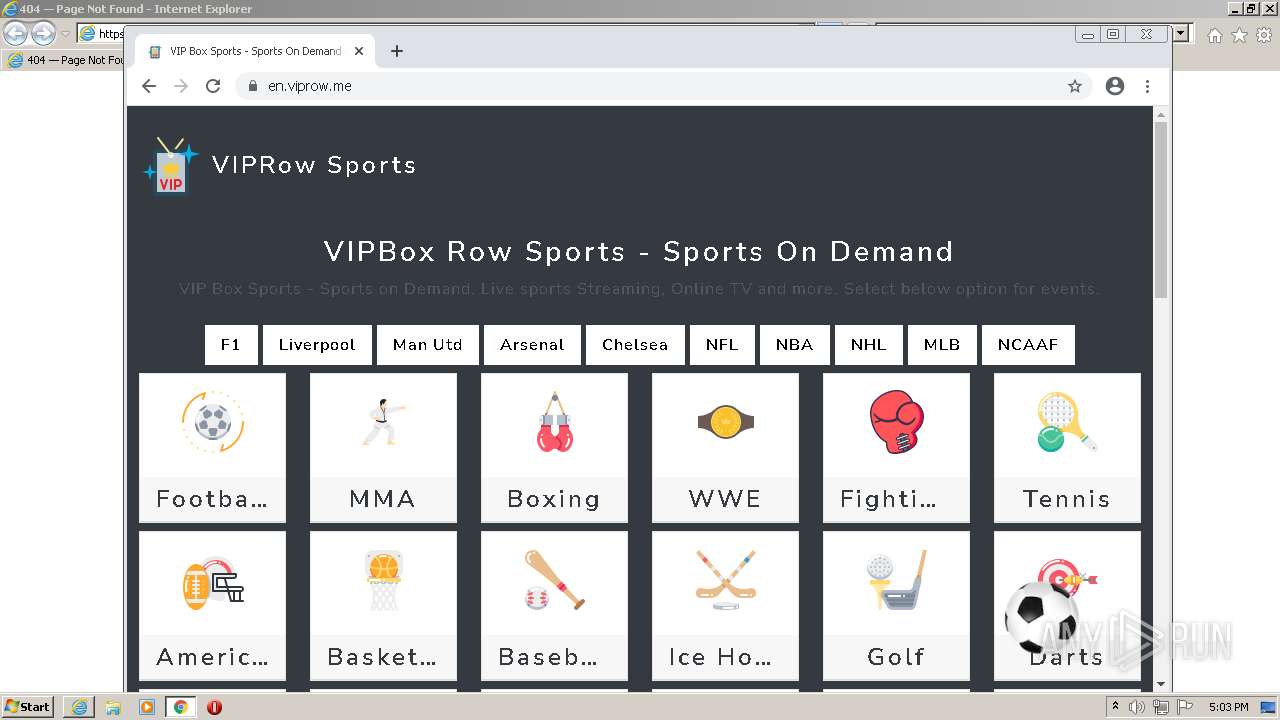Choose the WWE championship belt icon
Image resolution: width=1280 pixels, height=720 pixels.
pyautogui.click(x=725, y=422)
